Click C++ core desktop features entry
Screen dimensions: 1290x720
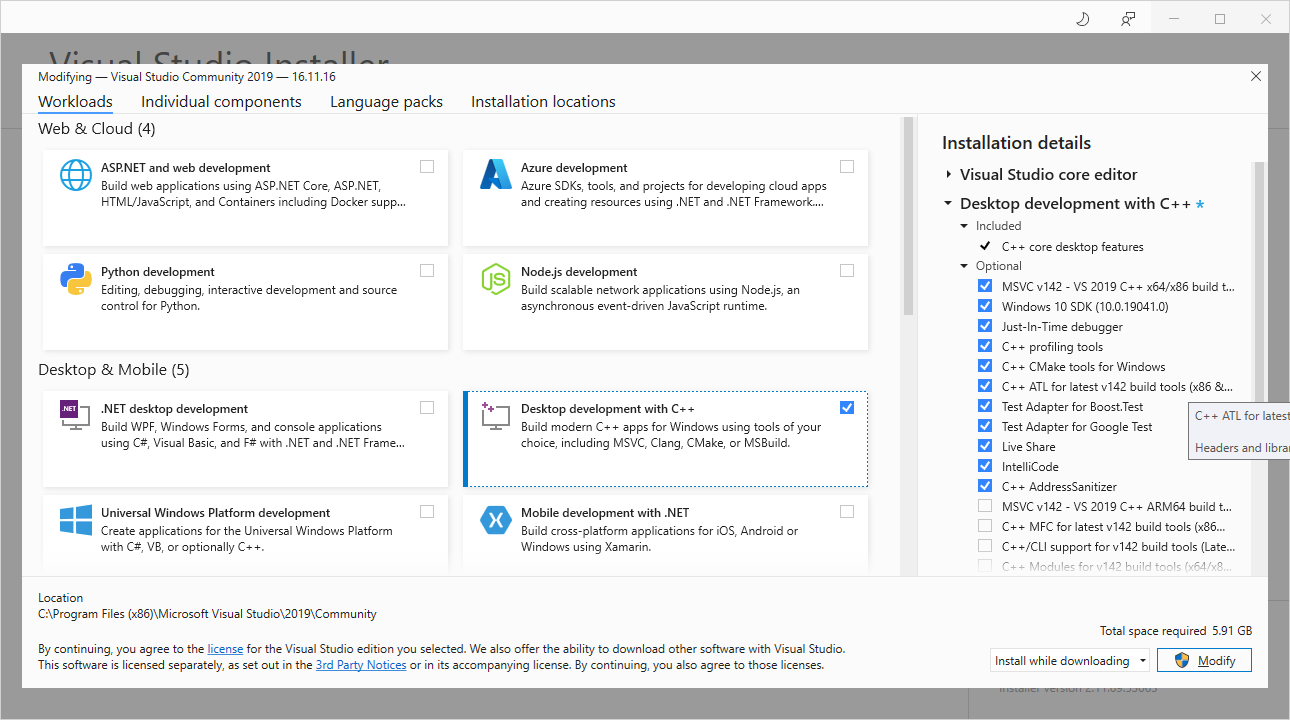(1072, 247)
